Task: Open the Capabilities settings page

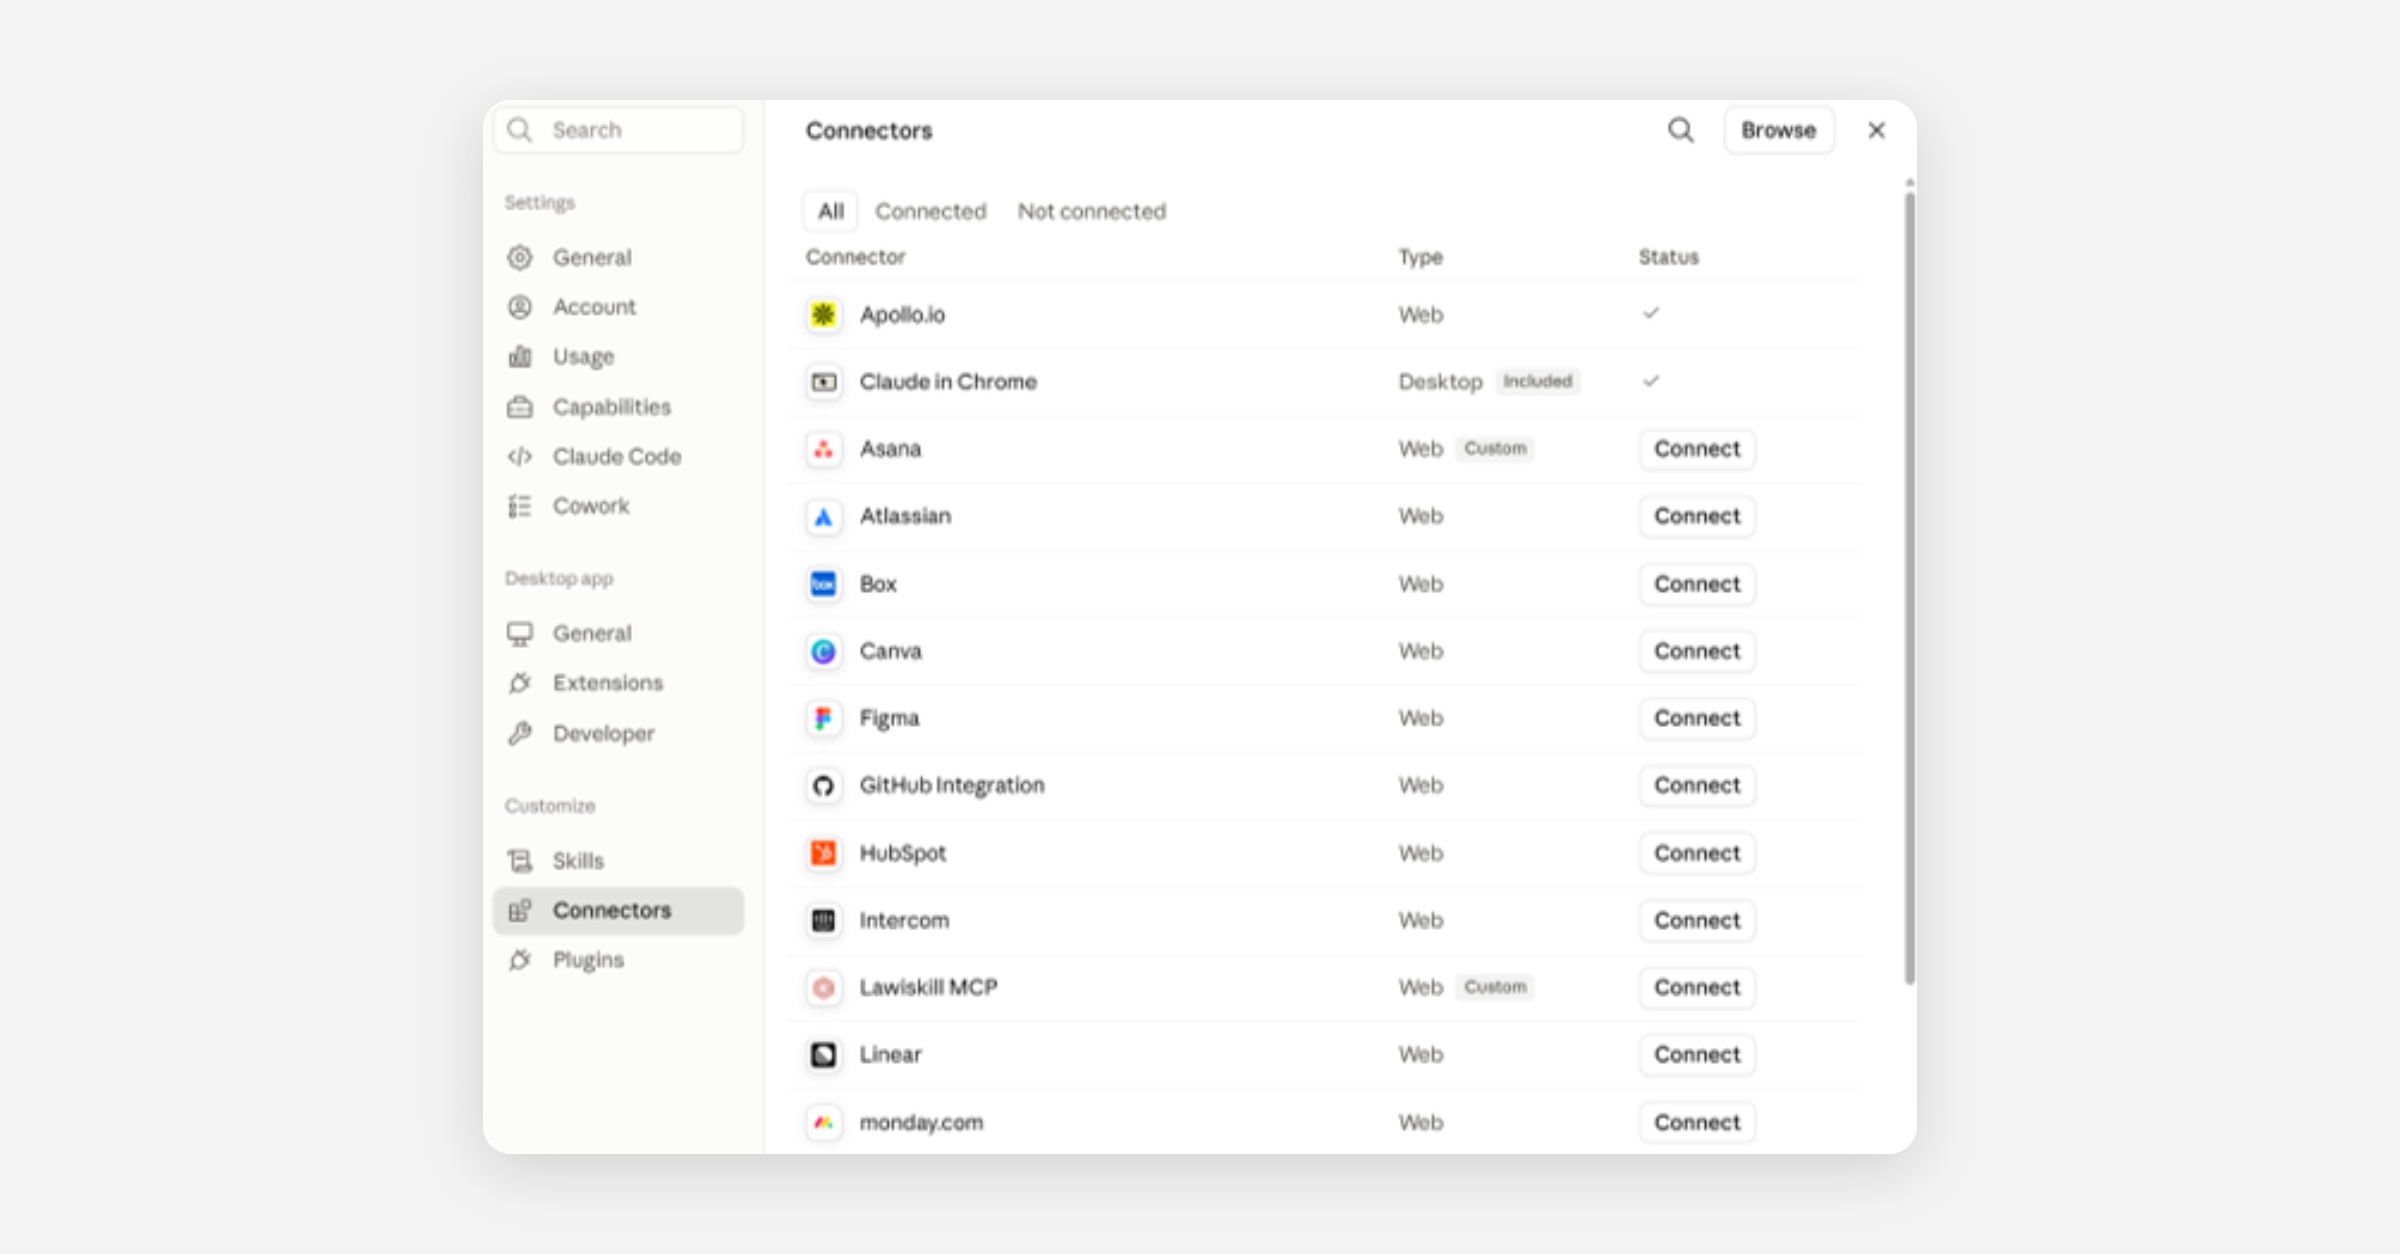Action: click(x=618, y=407)
